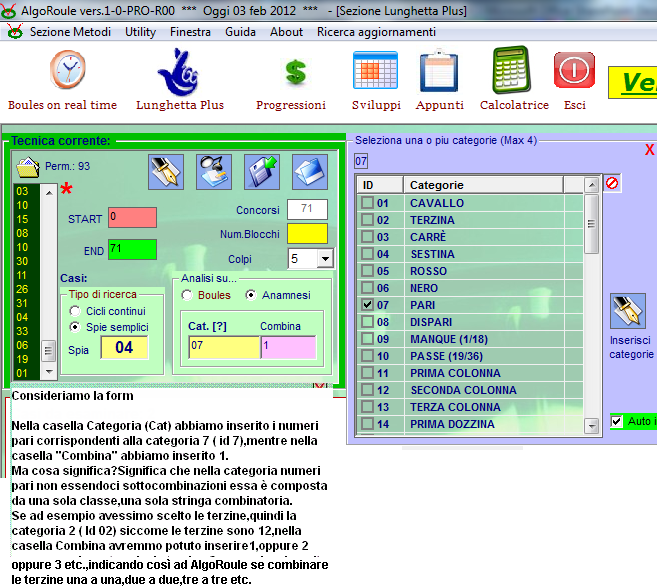
Task: Open the About menu
Action: (286, 32)
